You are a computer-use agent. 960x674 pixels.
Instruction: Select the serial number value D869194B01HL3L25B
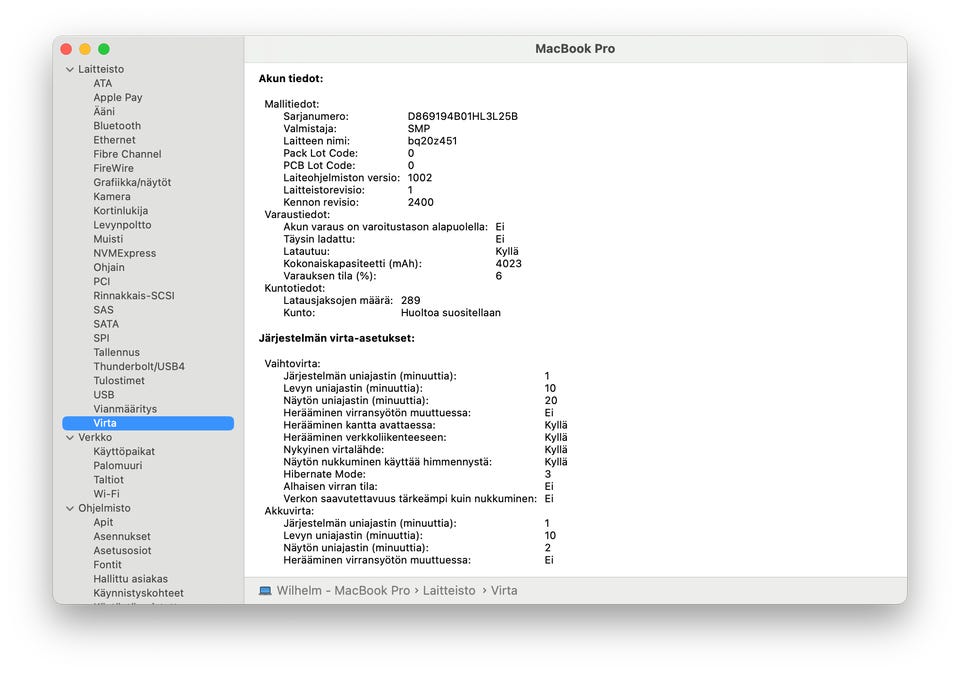click(x=463, y=116)
